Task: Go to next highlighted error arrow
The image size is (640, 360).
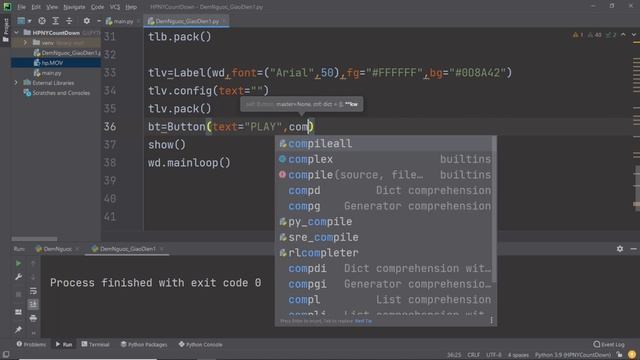Action: (x=634, y=35)
